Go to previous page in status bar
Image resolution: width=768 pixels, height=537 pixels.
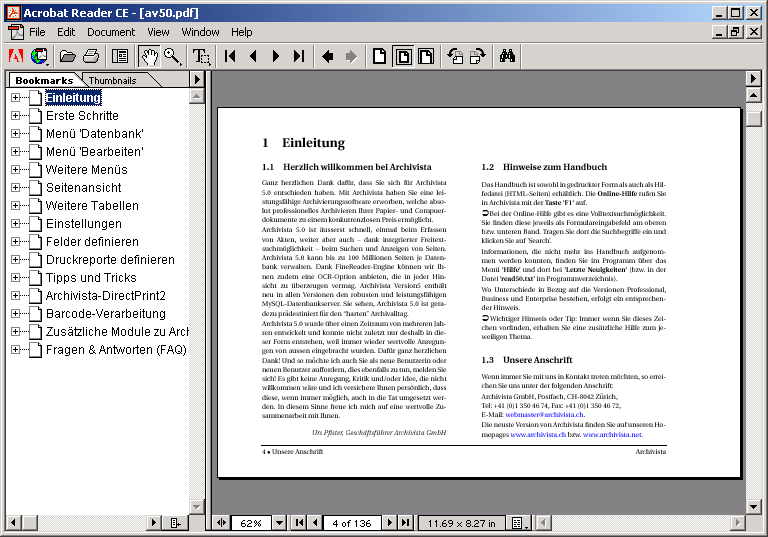pos(315,523)
